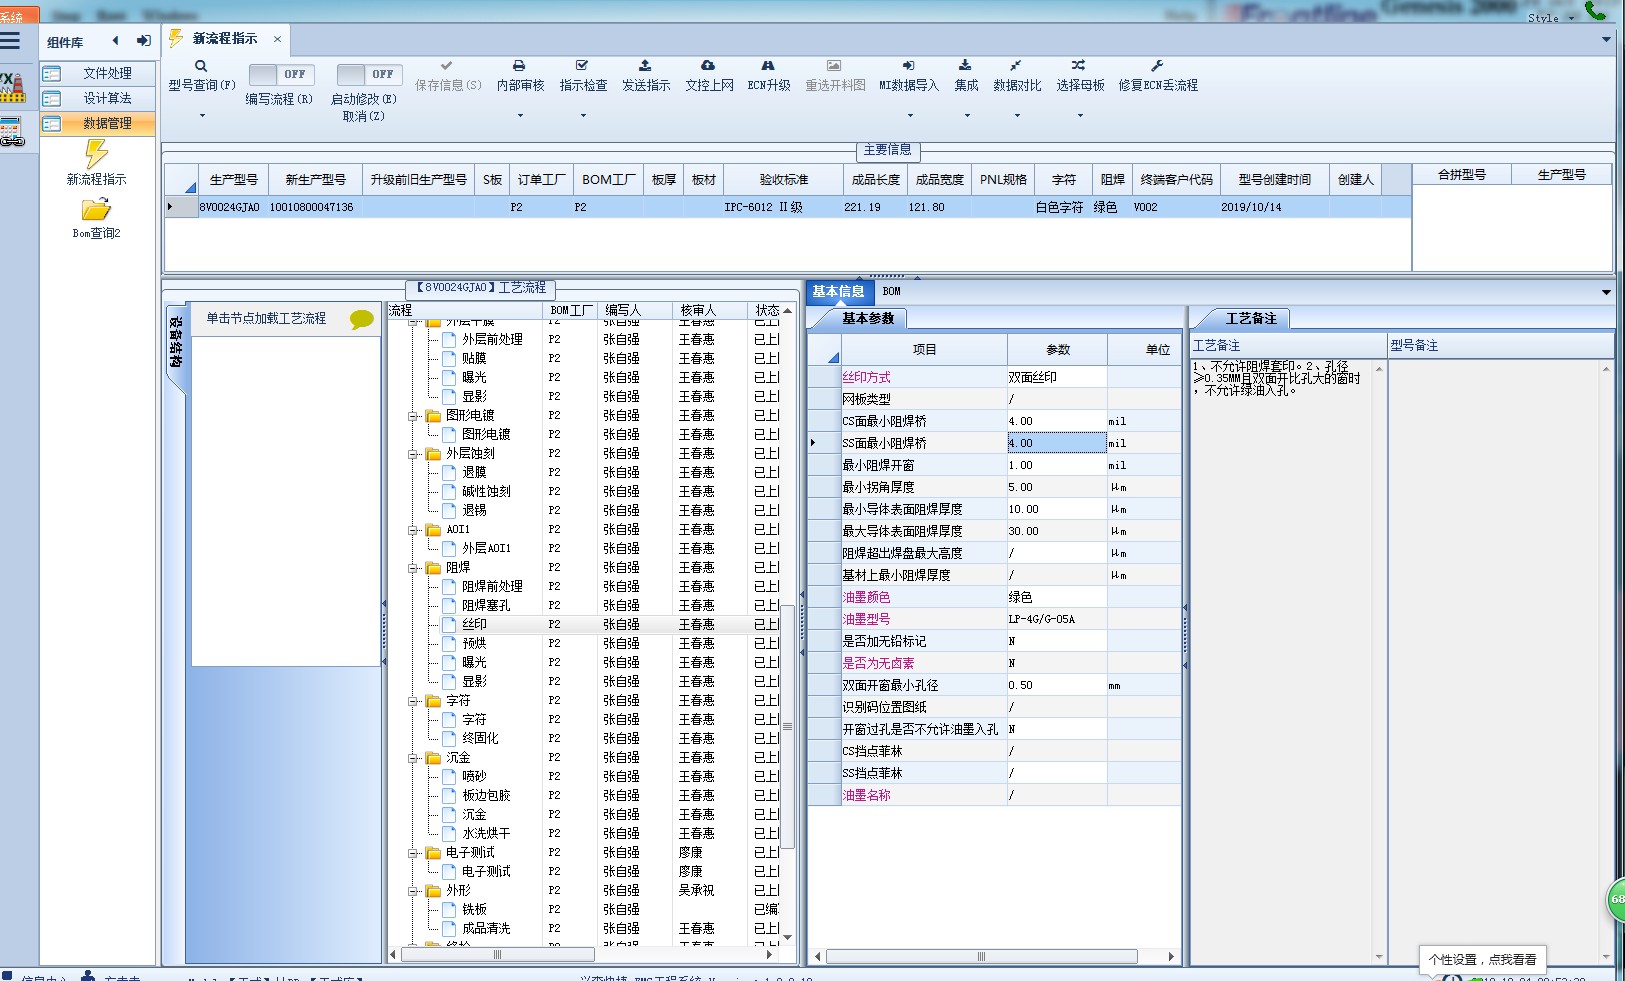Select 碱性蚀刻 process in tree
Image resolution: width=1625 pixels, height=981 pixels.
click(x=486, y=491)
